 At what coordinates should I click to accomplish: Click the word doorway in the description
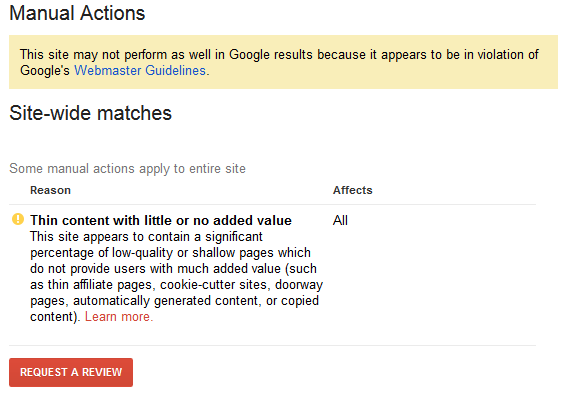(x=299, y=285)
